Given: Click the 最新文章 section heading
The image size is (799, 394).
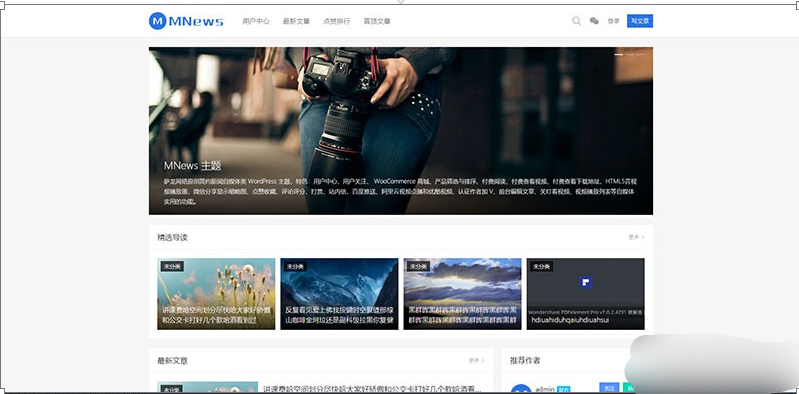Looking at the screenshot, I should tap(172, 361).
